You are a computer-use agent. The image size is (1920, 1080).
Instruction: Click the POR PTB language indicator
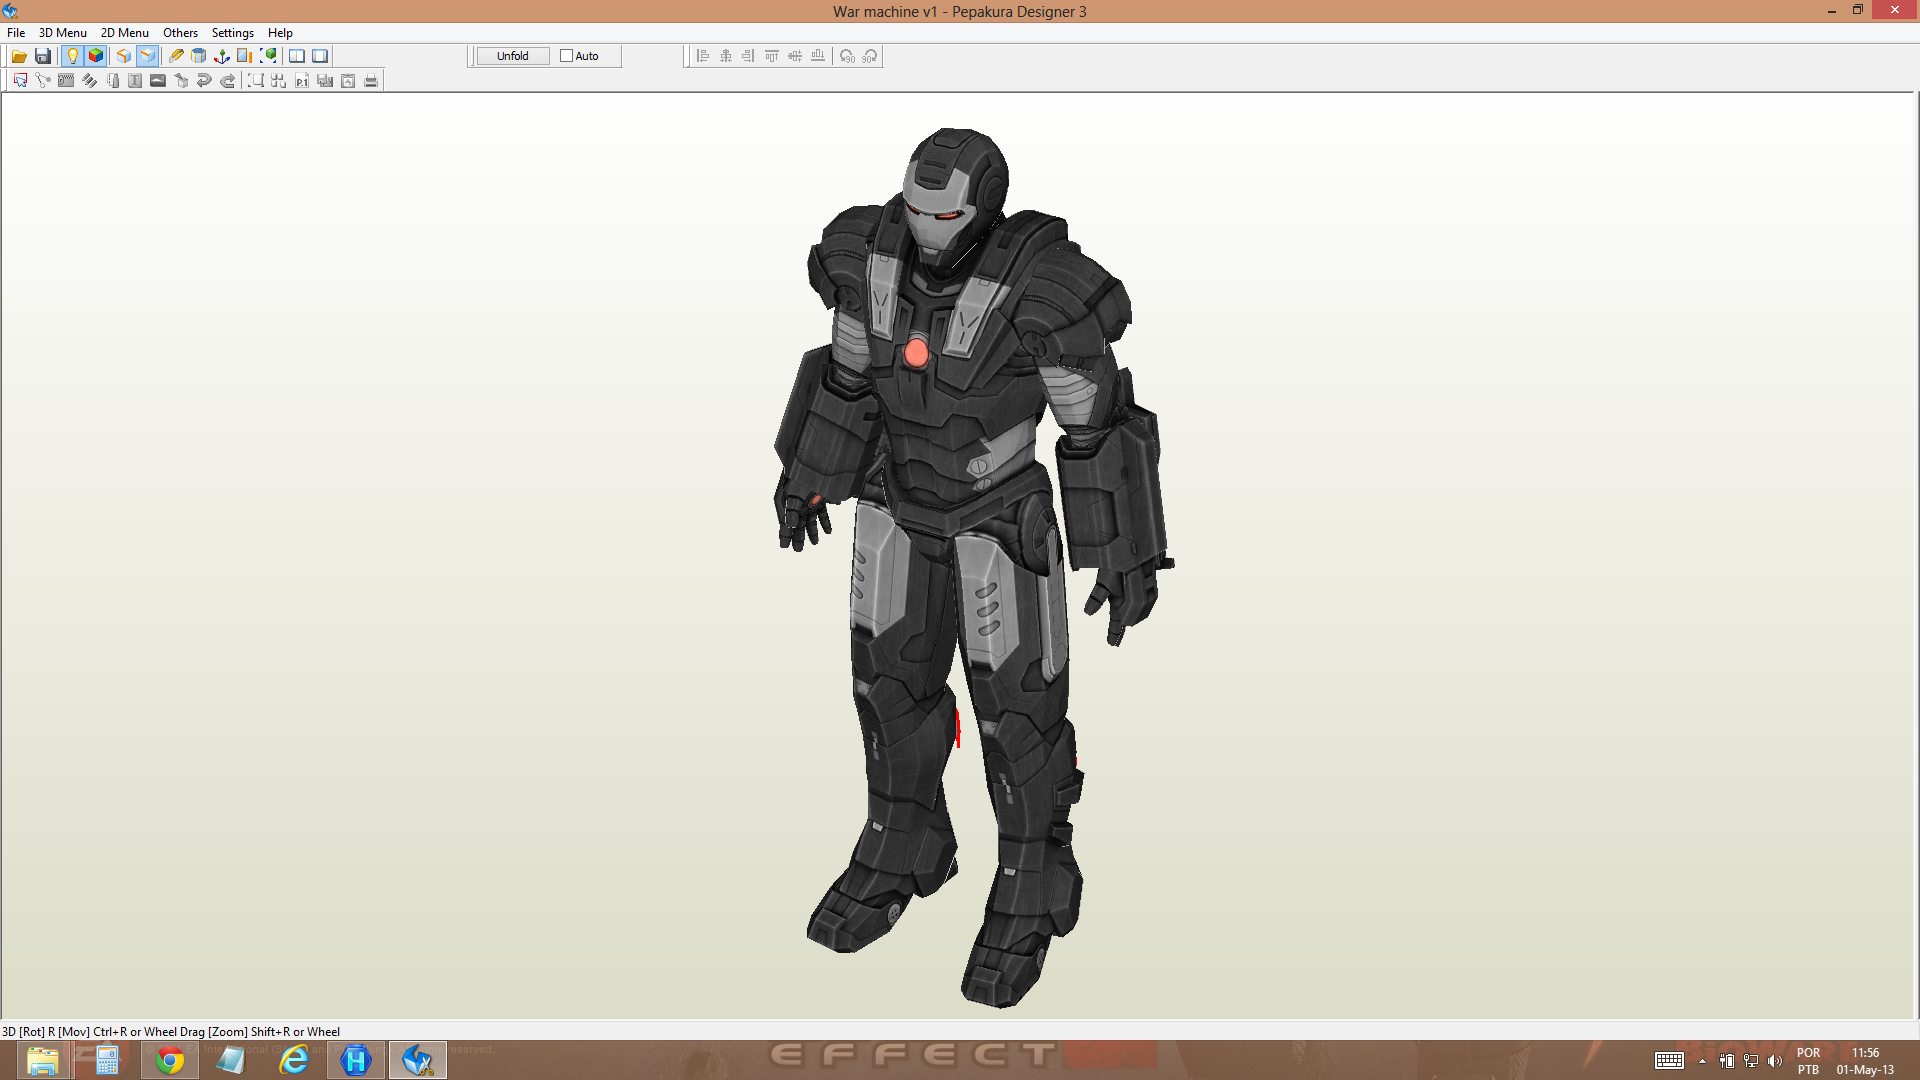click(1809, 1061)
